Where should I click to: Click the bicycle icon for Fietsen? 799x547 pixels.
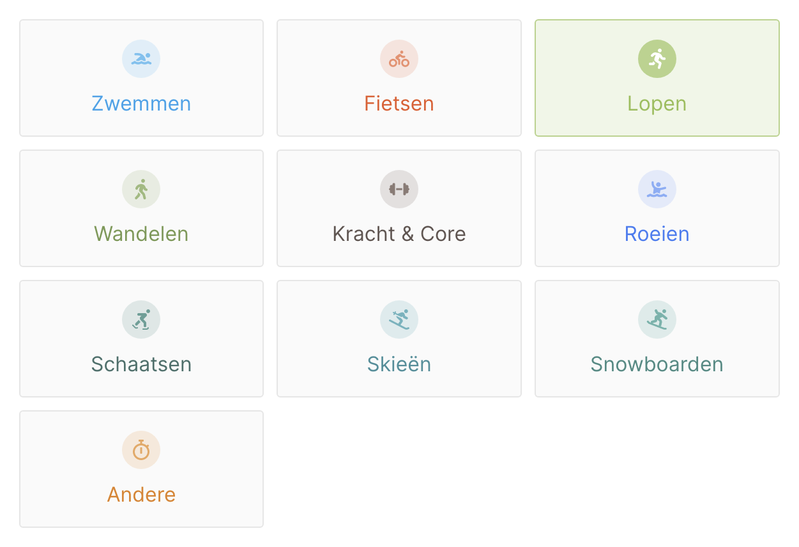(399, 59)
